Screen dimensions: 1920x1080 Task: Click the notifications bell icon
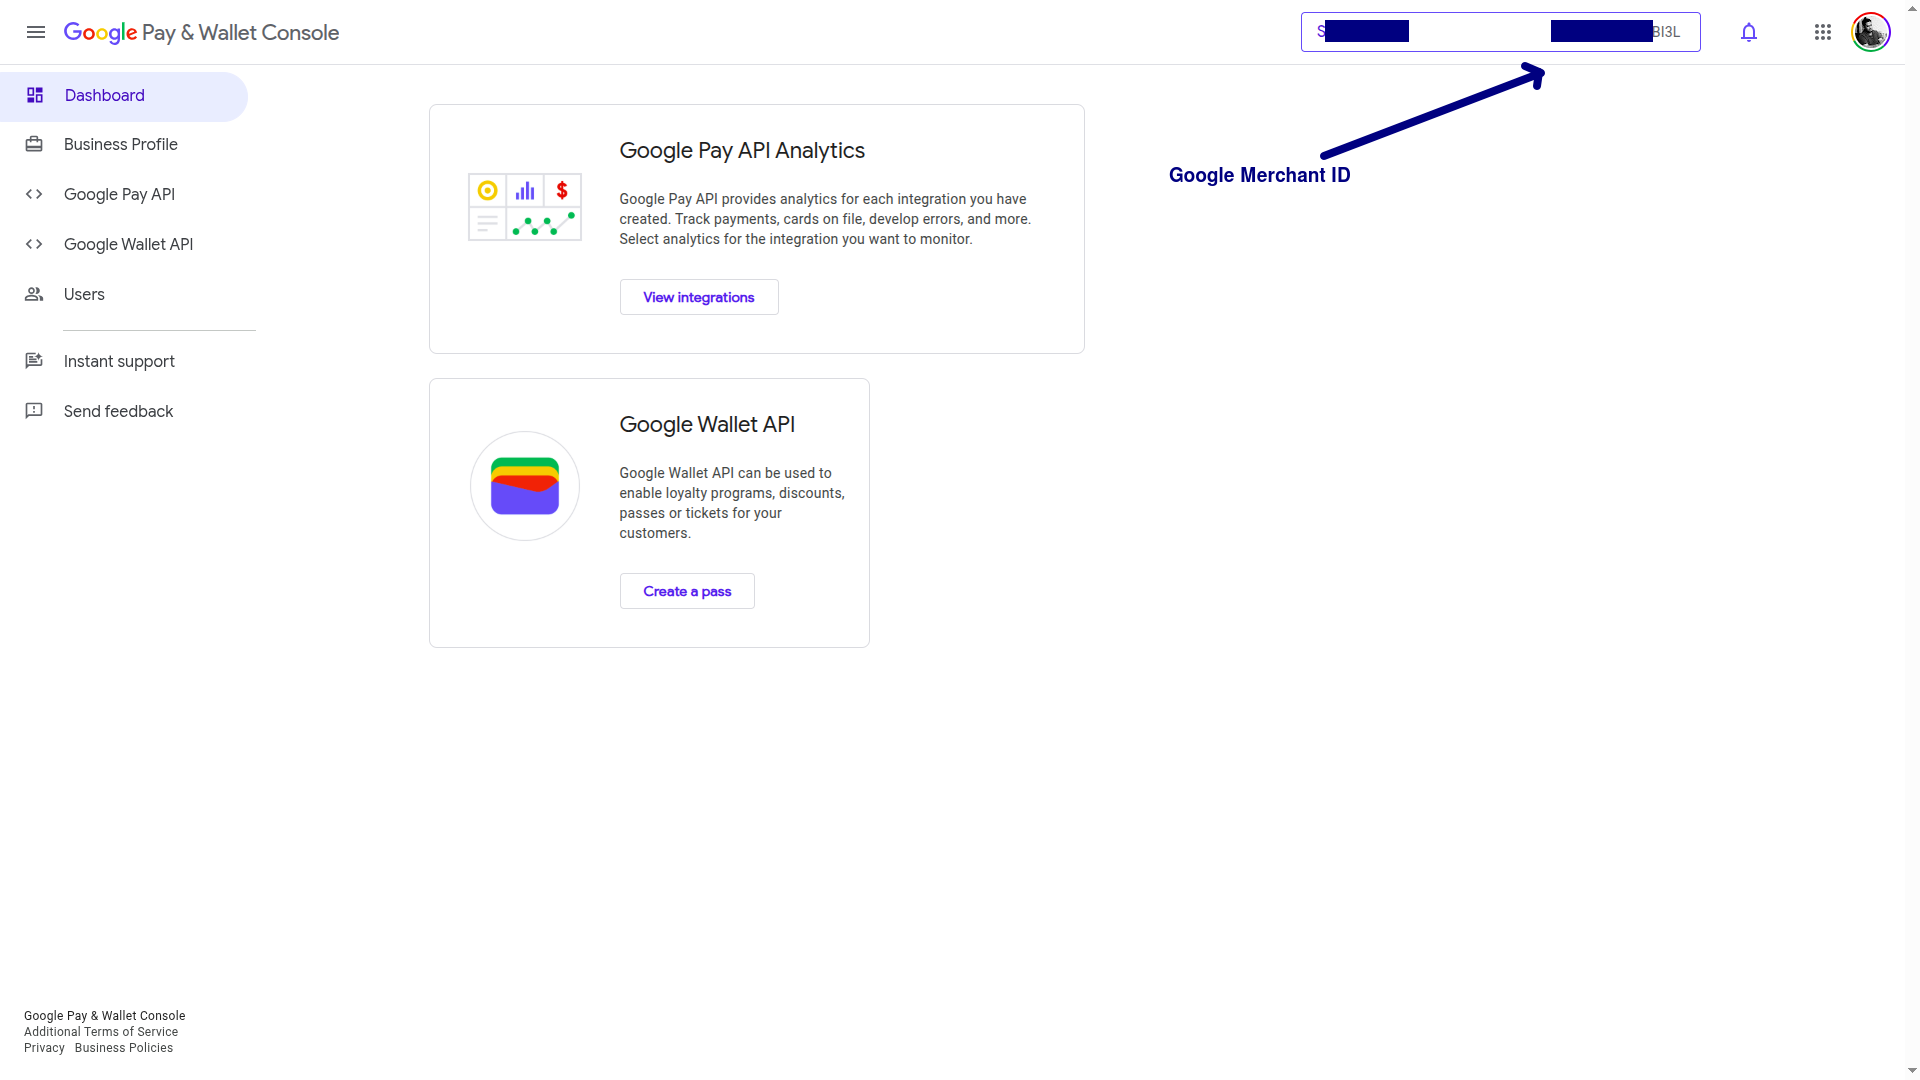1748,32
